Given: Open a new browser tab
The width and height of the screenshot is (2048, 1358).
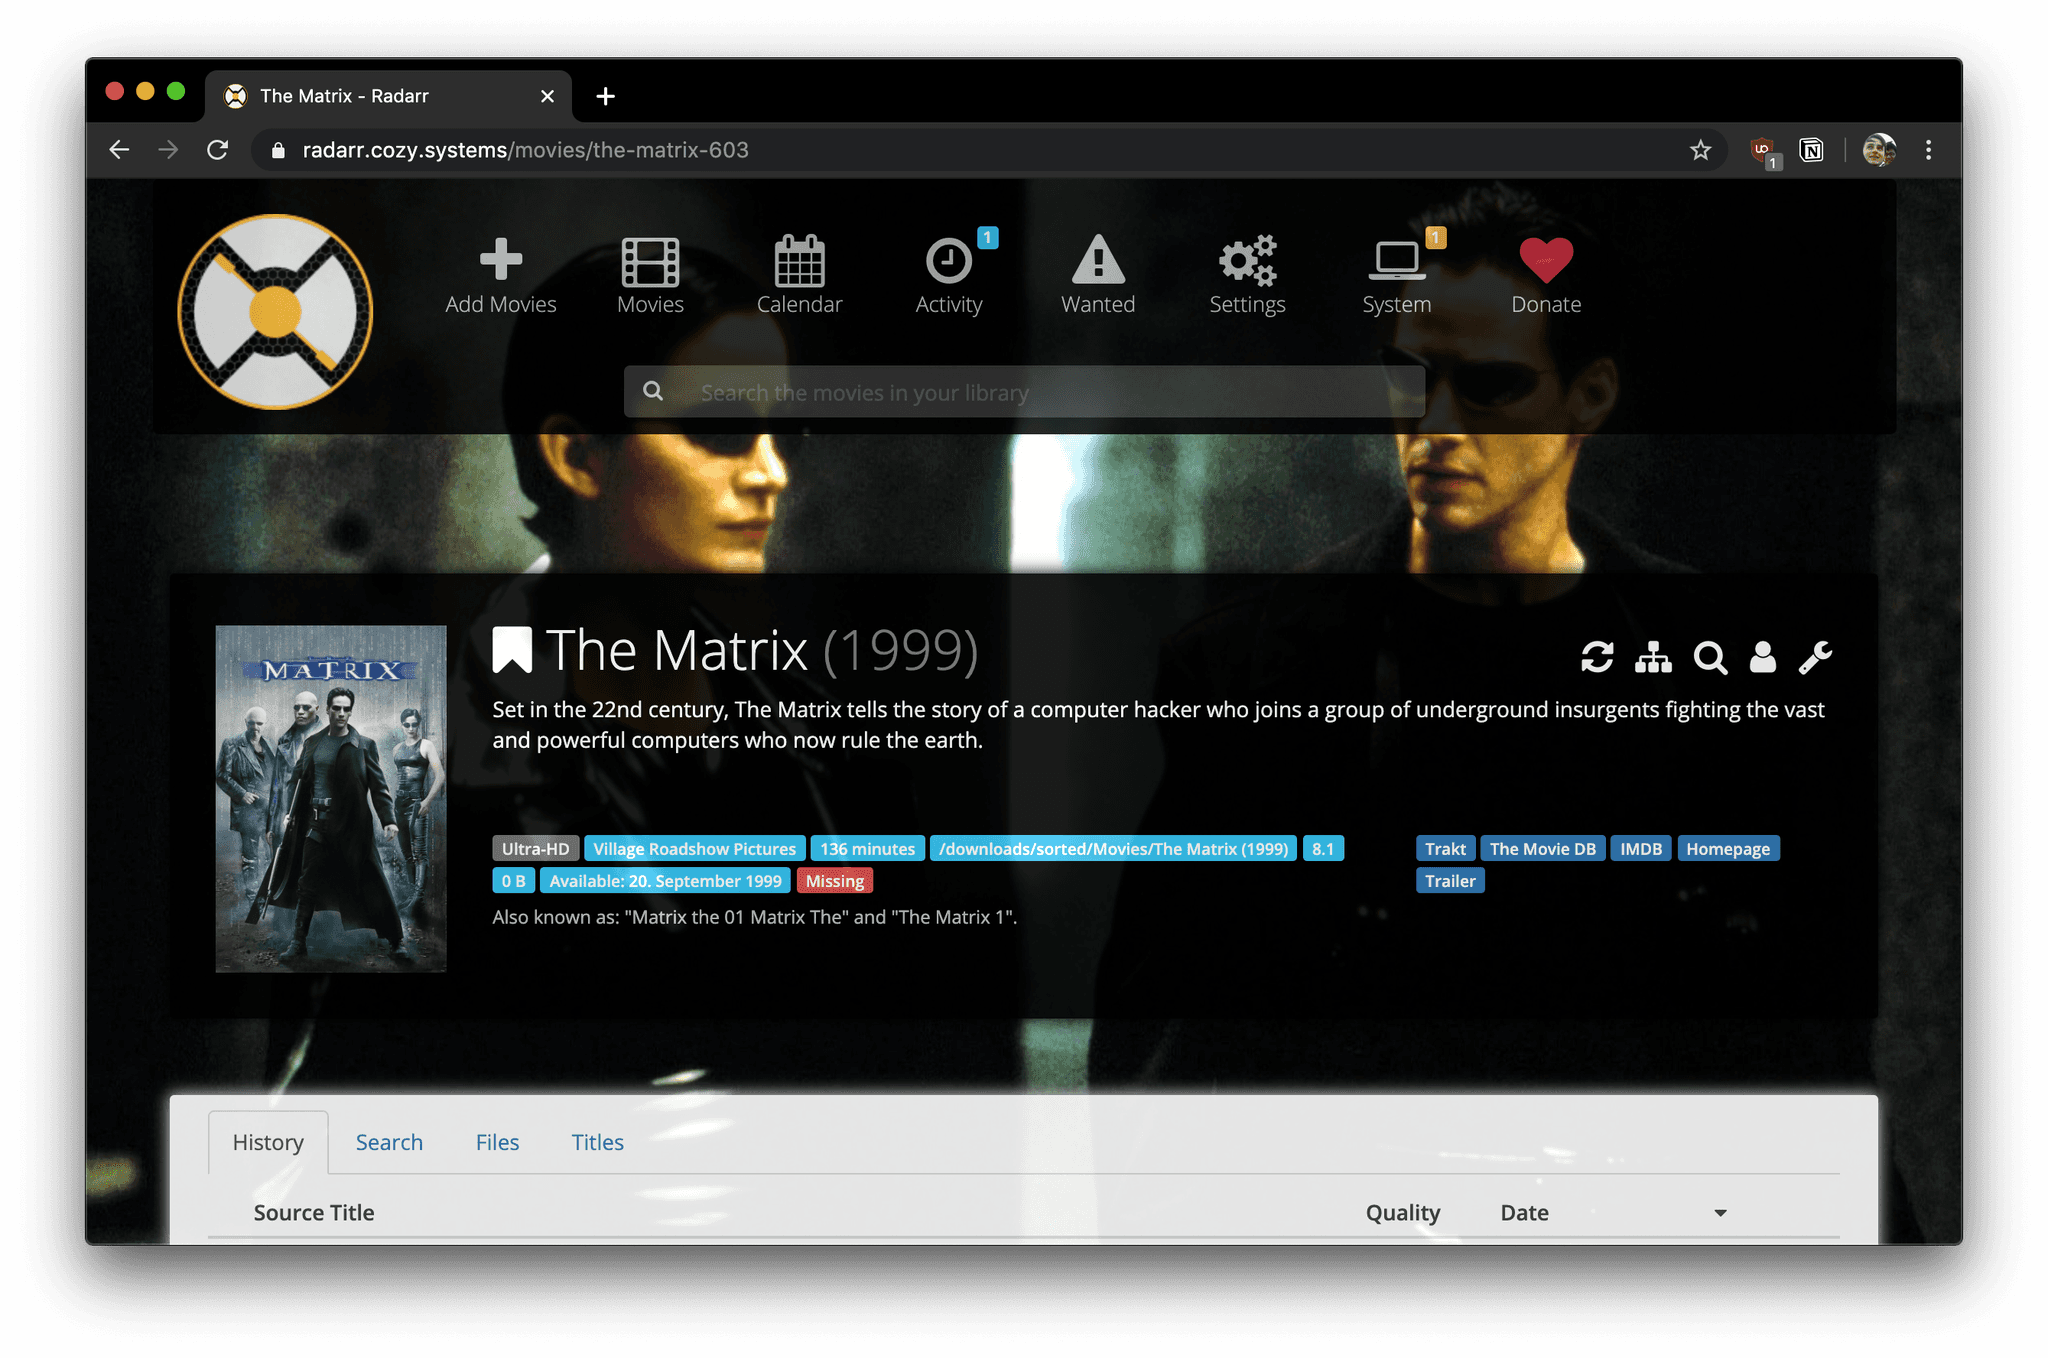Looking at the screenshot, I should click(605, 96).
